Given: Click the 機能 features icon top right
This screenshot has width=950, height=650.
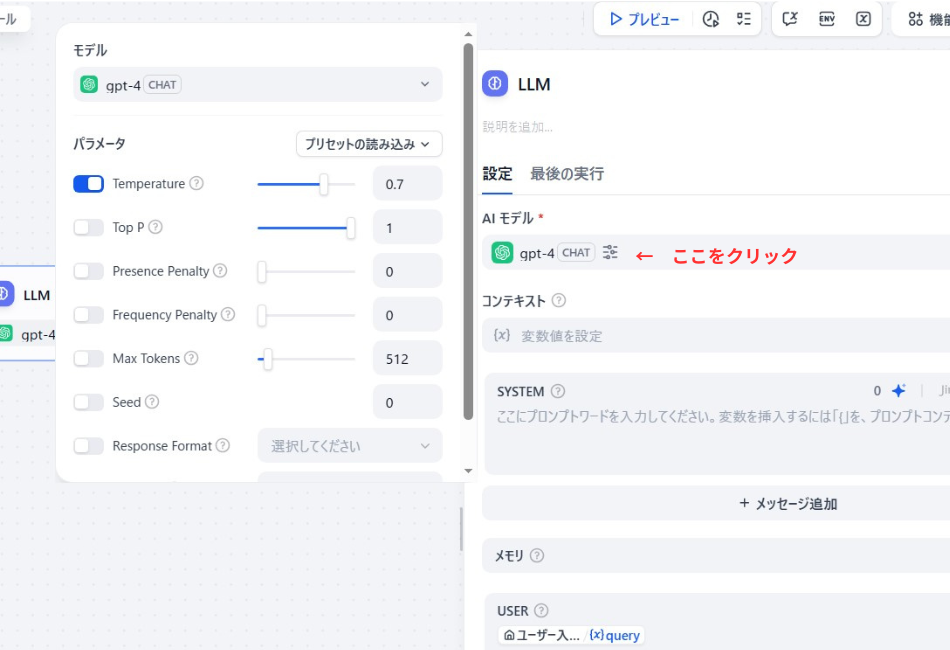Looking at the screenshot, I should tap(915, 18).
